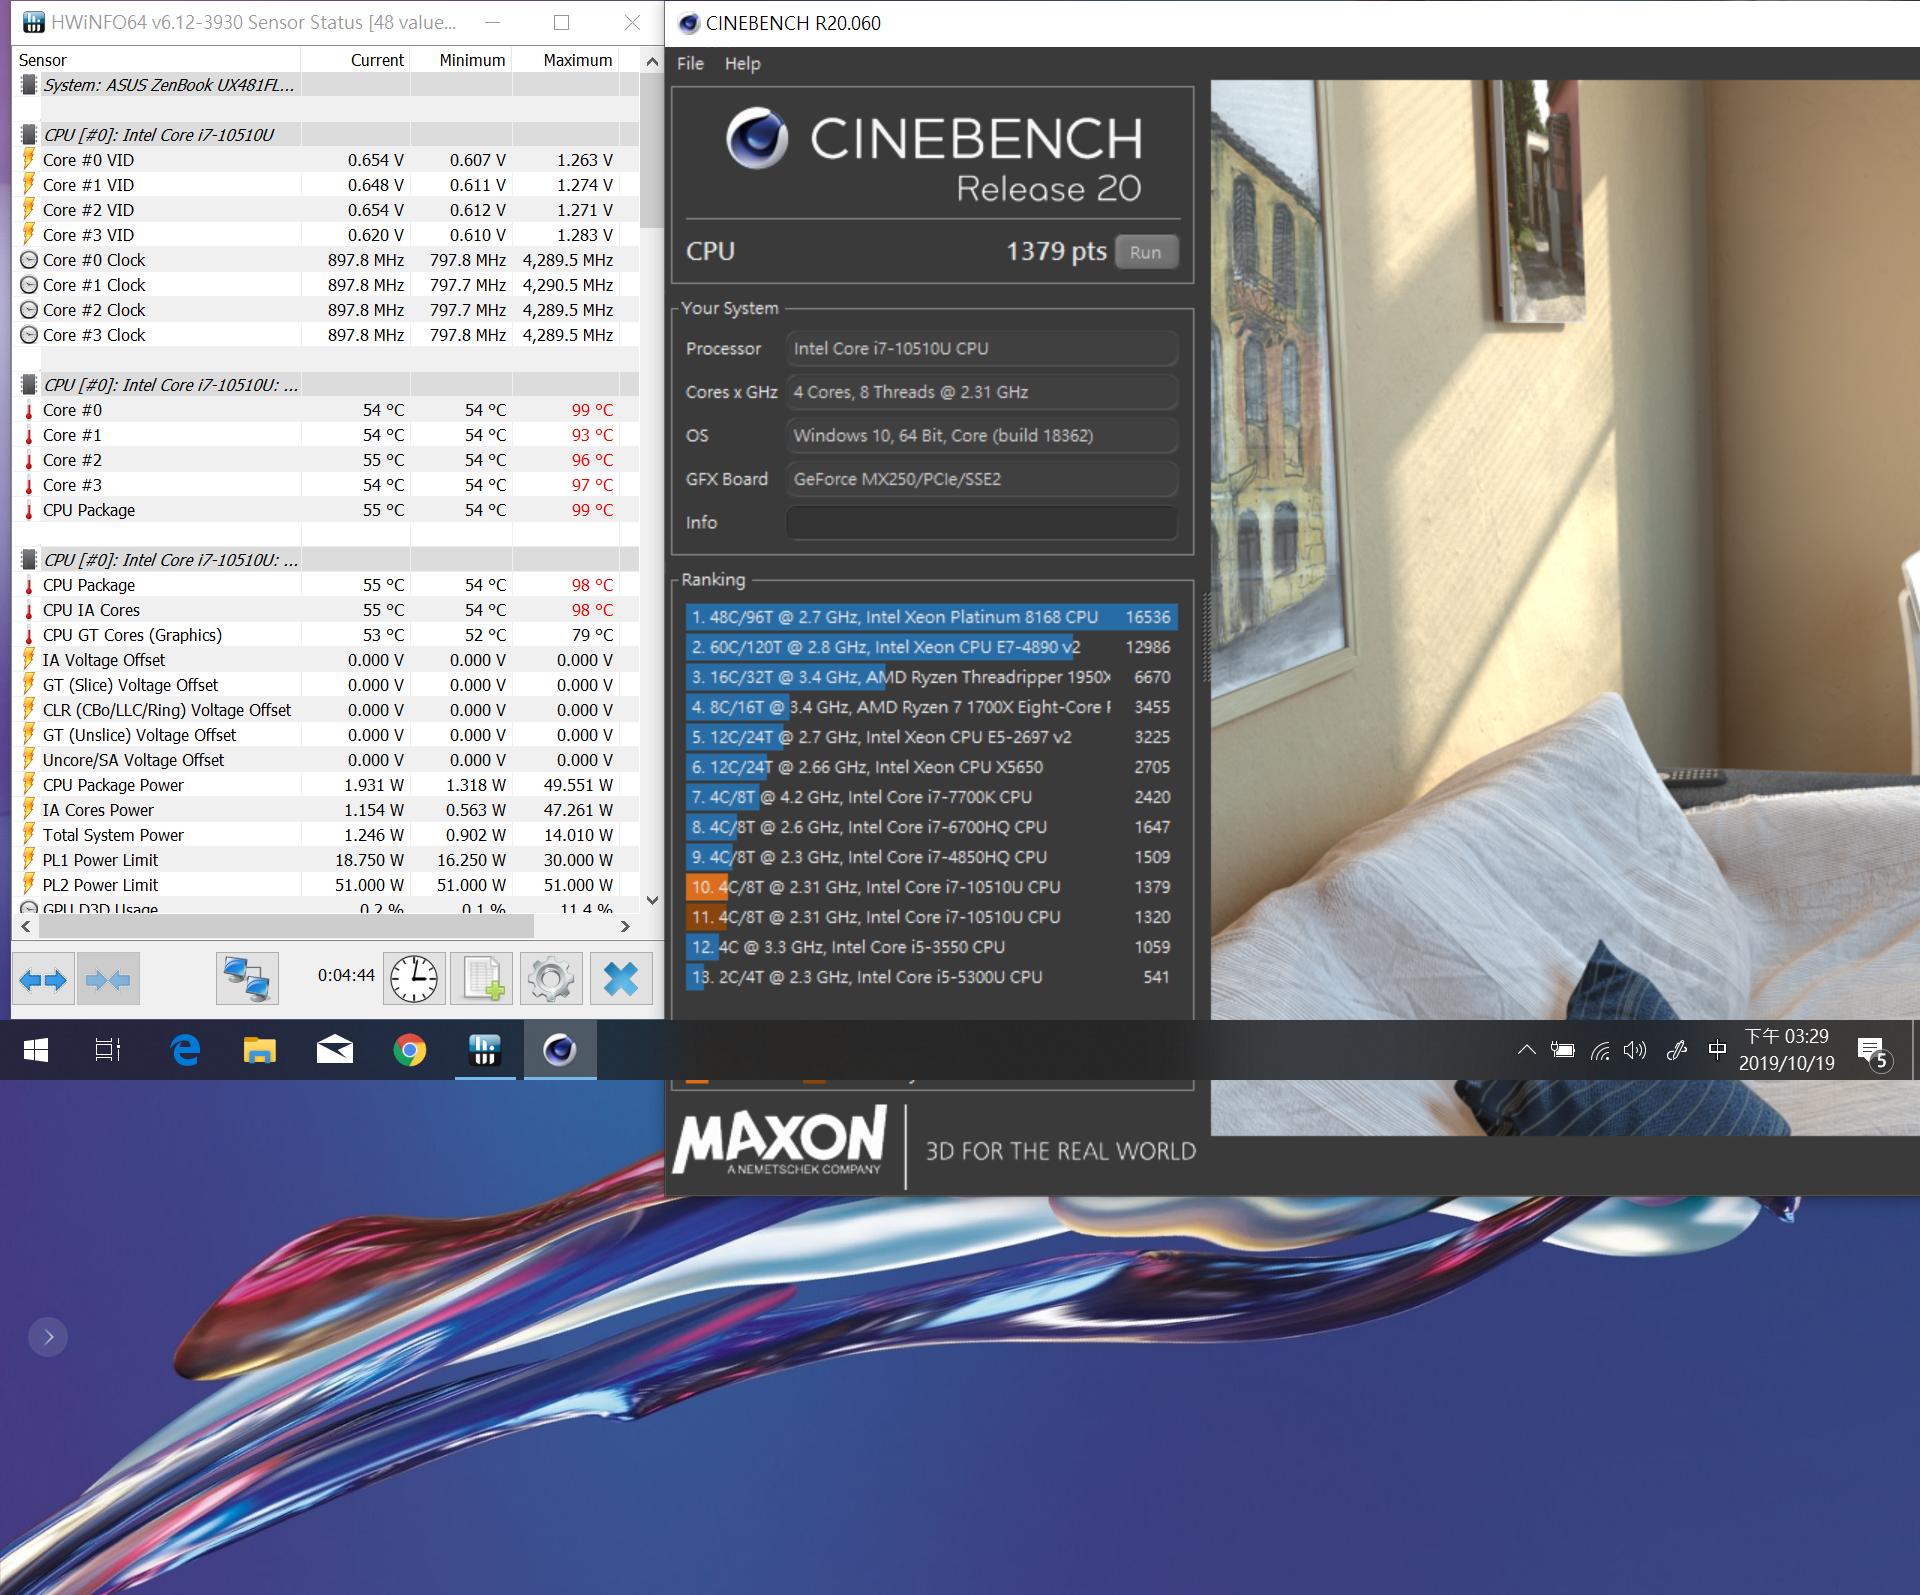
Task: Select ranking entry AMD Ryzen 7 1700X
Action: click(931, 707)
